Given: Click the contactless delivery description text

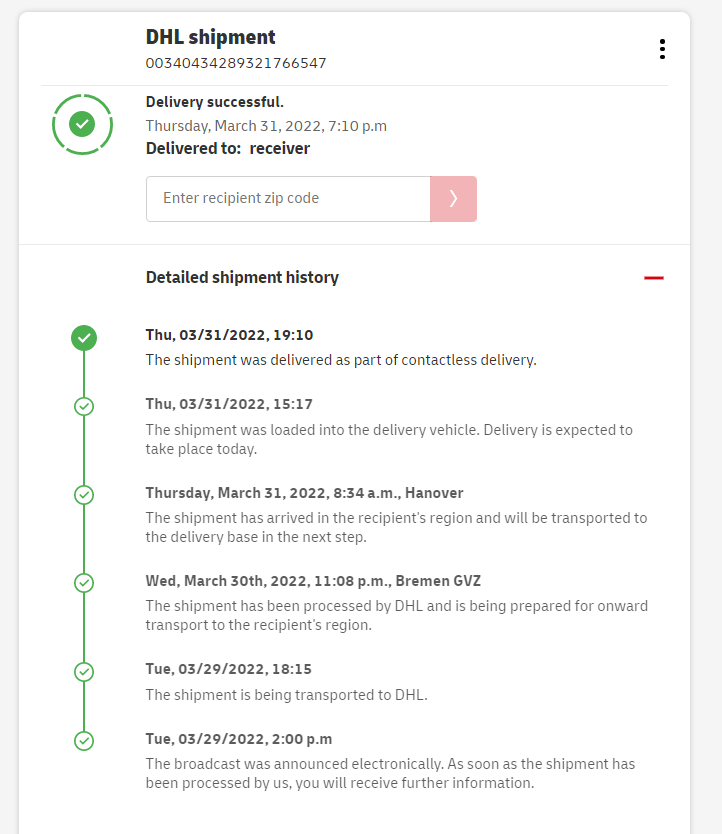Looking at the screenshot, I should (341, 360).
